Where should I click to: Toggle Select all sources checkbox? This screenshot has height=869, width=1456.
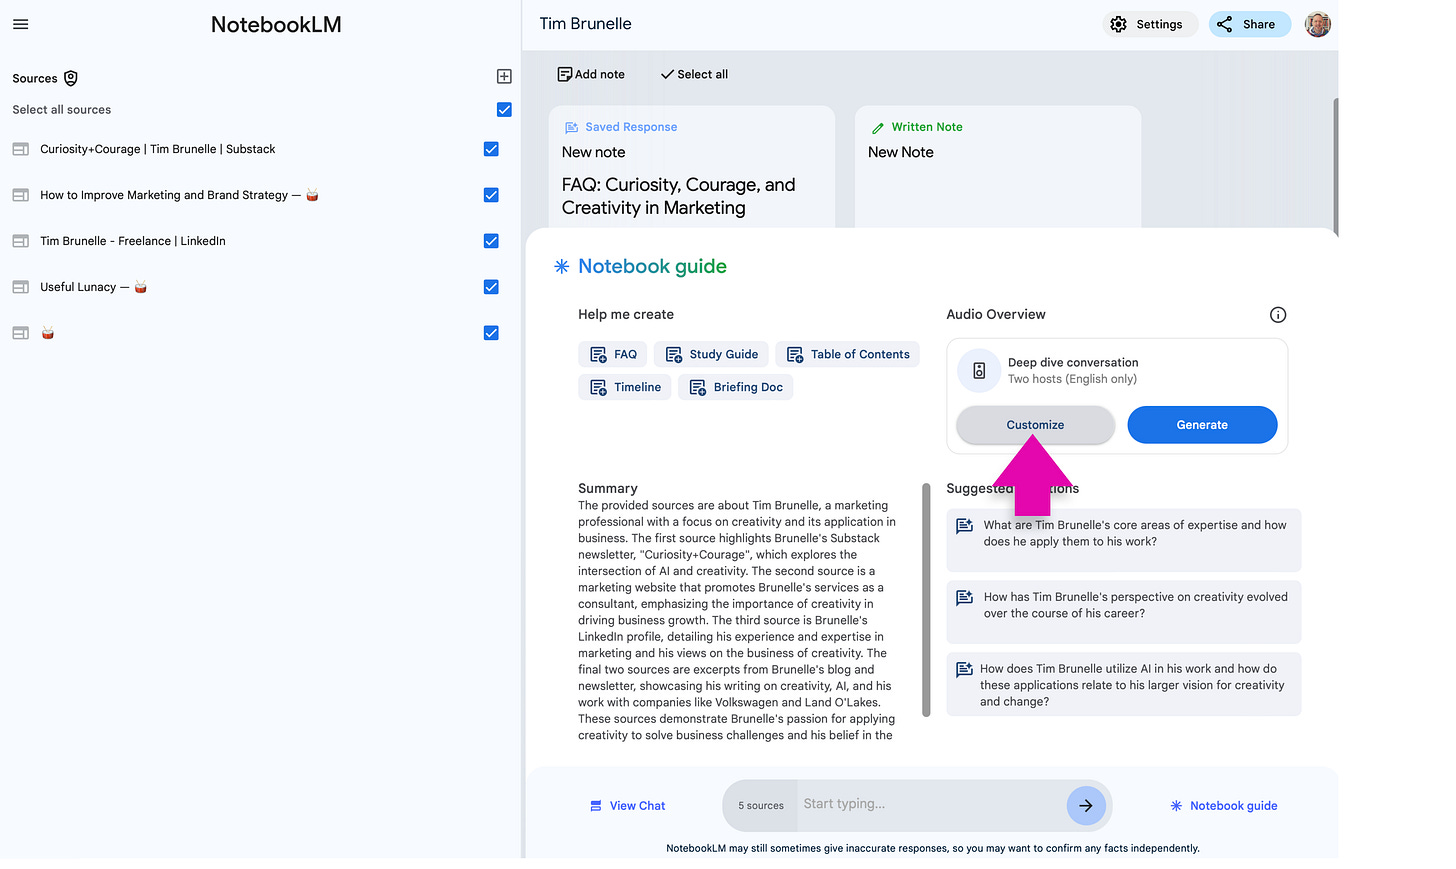pos(504,110)
